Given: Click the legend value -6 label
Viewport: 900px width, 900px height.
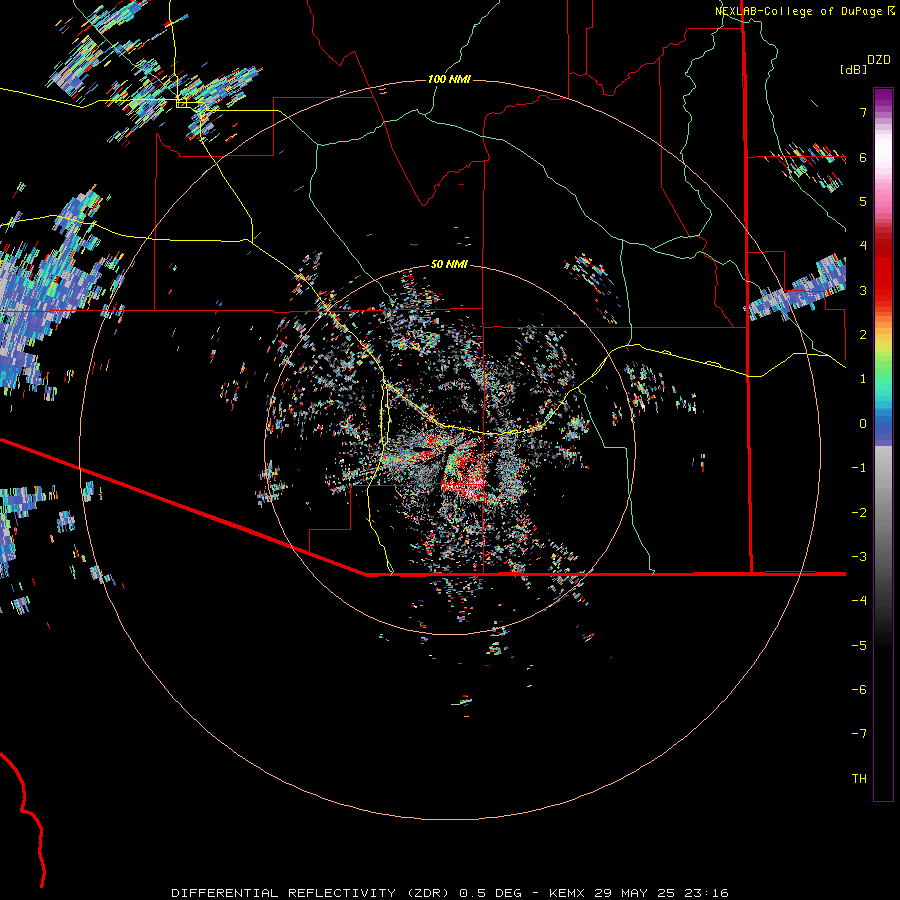Looking at the screenshot, I should [x=859, y=690].
